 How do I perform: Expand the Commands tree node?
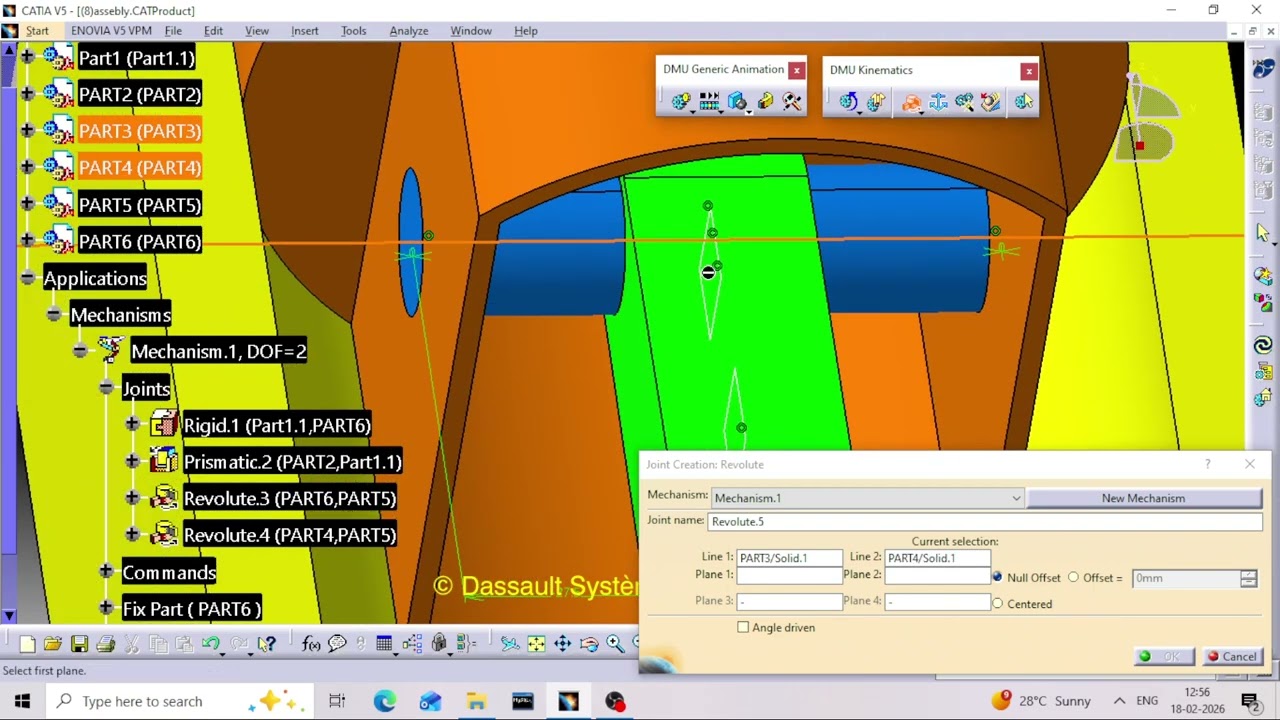click(106, 572)
